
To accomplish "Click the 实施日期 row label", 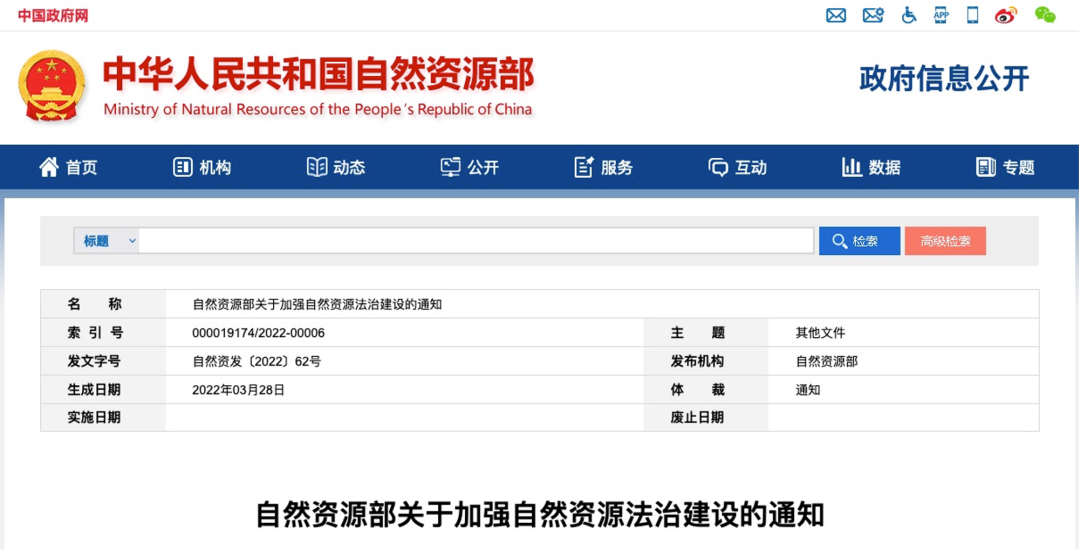I will (94, 417).
